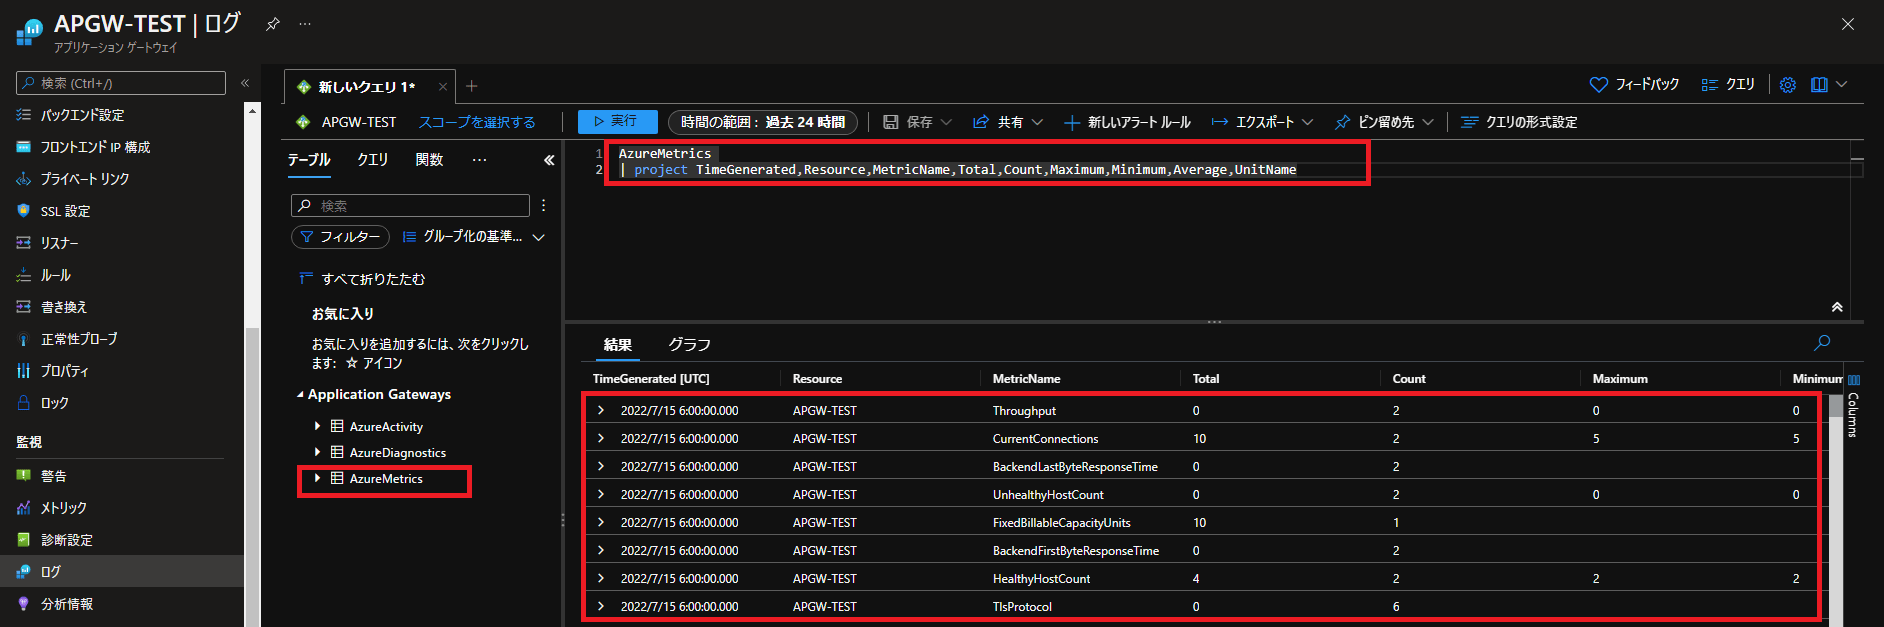Expand the HealthyHostCount result row
This screenshot has height=627, width=1884.
[x=601, y=578]
